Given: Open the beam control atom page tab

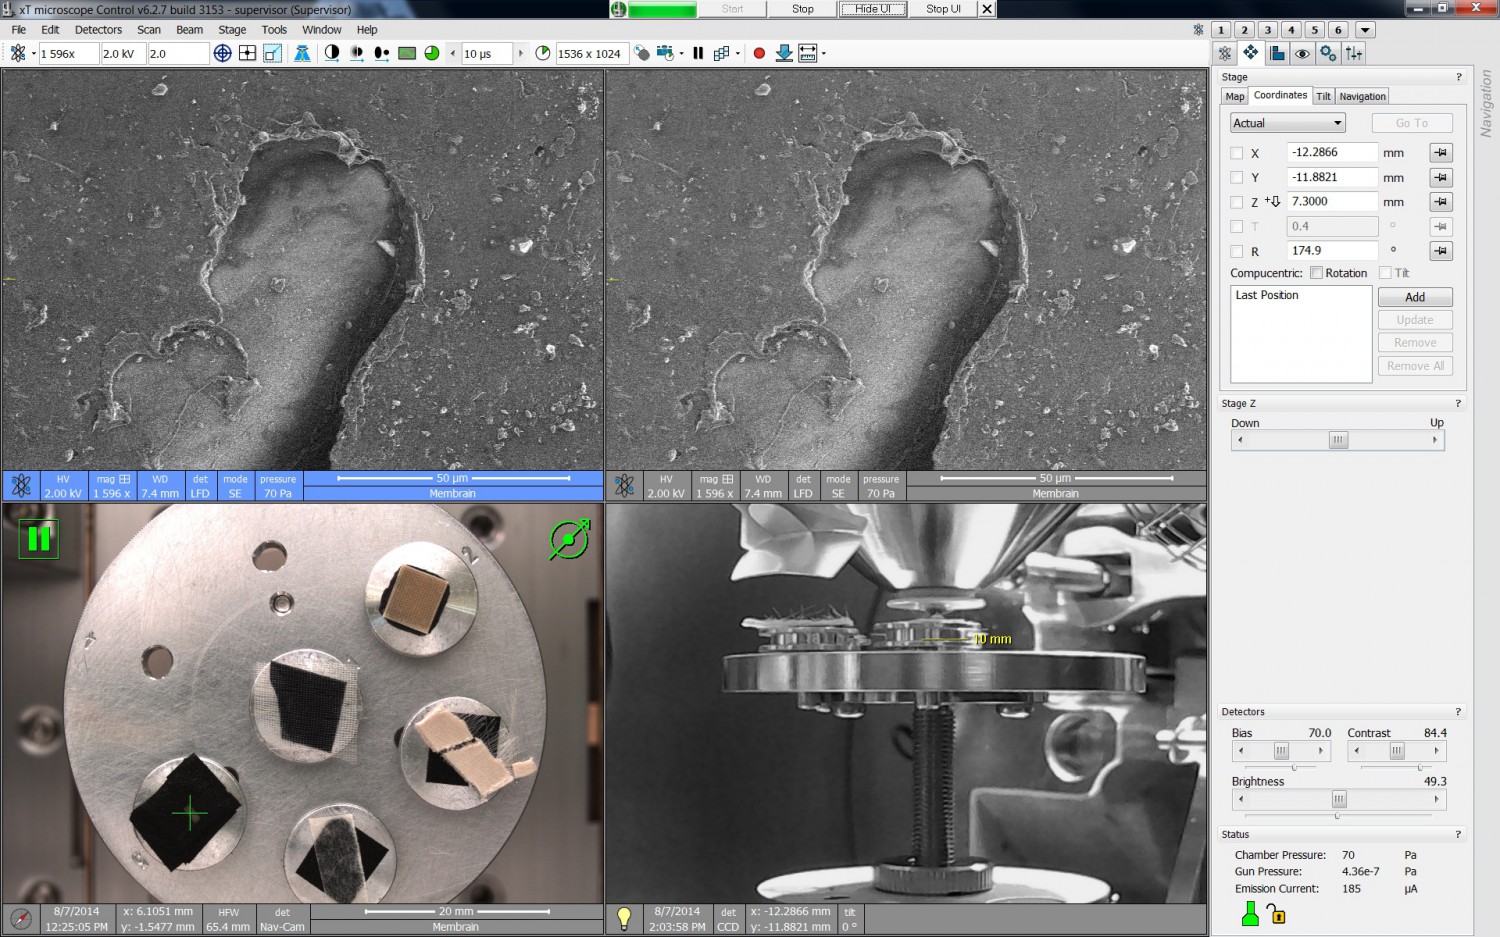Looking at the screenshot, I should [1225, 53].
